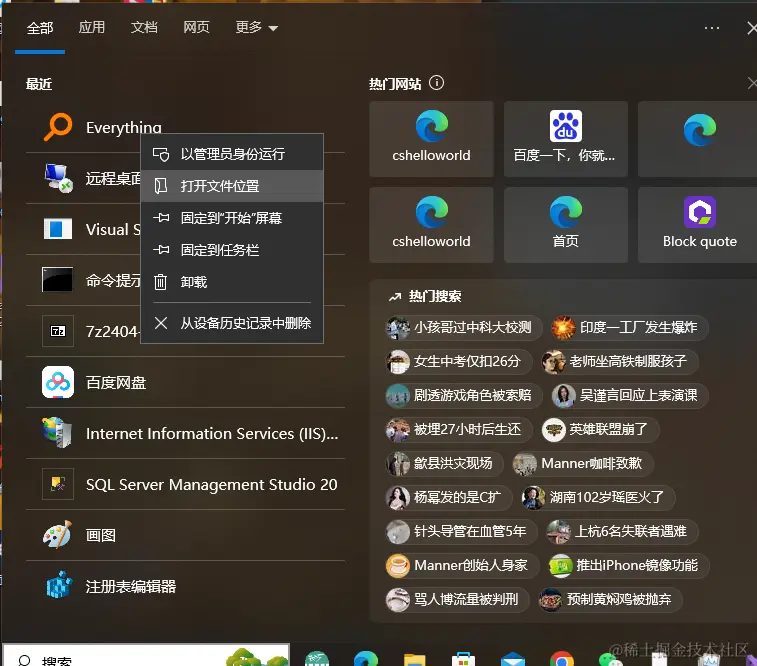The image size is (757, 666).
Task: Click the Edge icon in the taskbar
Action: (366, 659)
